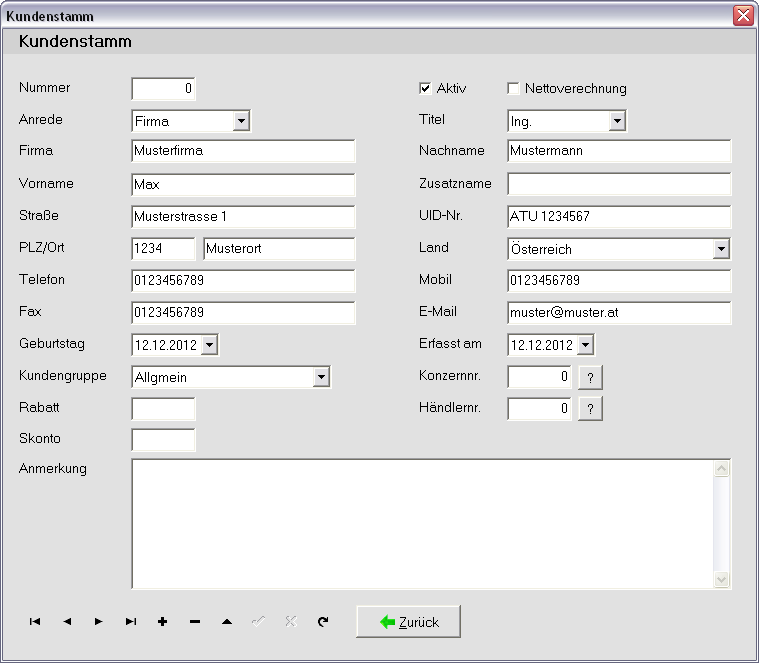Viewport: 759px width, 663px height.
Task: Click the Fax input field
Action: point(243,313)
